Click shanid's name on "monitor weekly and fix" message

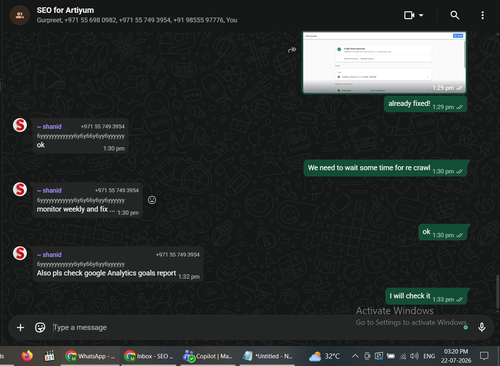[x=49, y=191]
